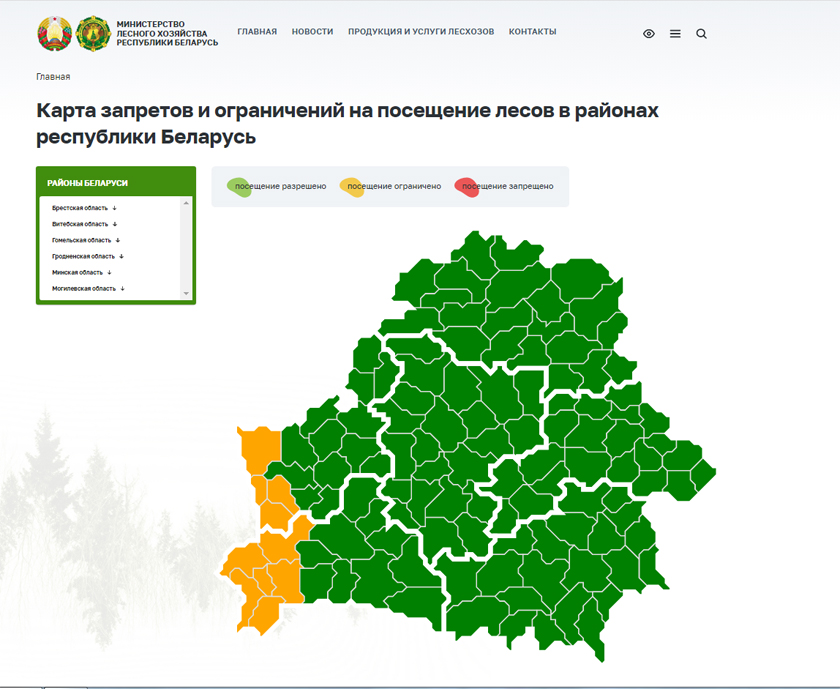
Task: Toggle the accessibility eye icon
Action: 649,34
